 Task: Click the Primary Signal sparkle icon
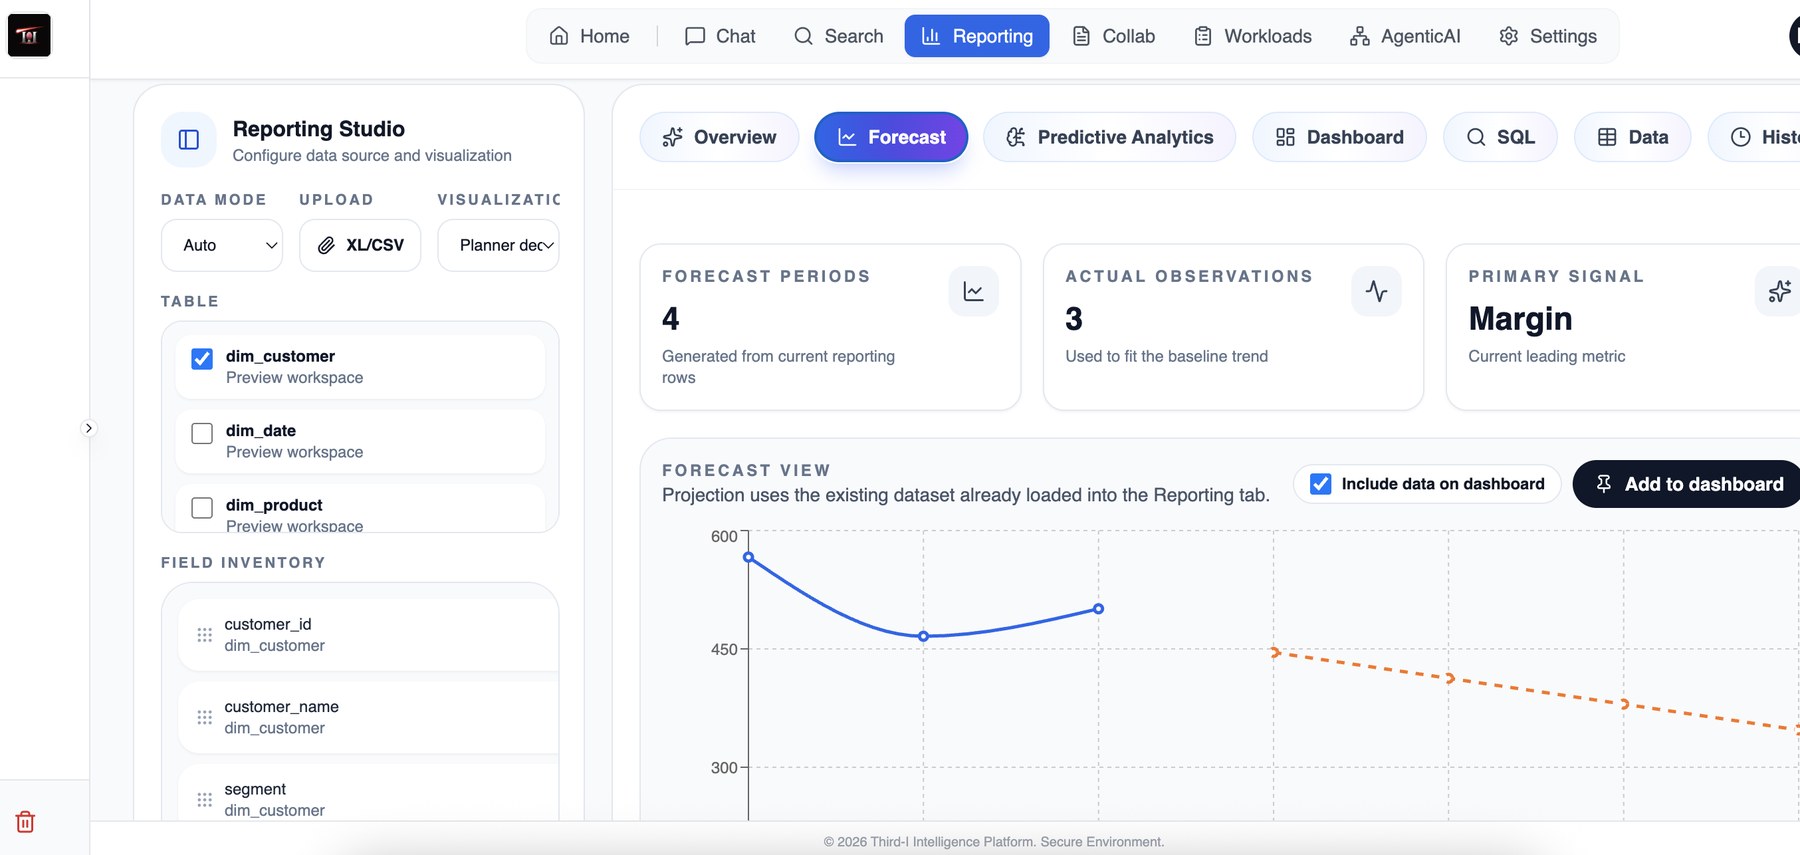pyautogui.click(x=1778, y=291)
